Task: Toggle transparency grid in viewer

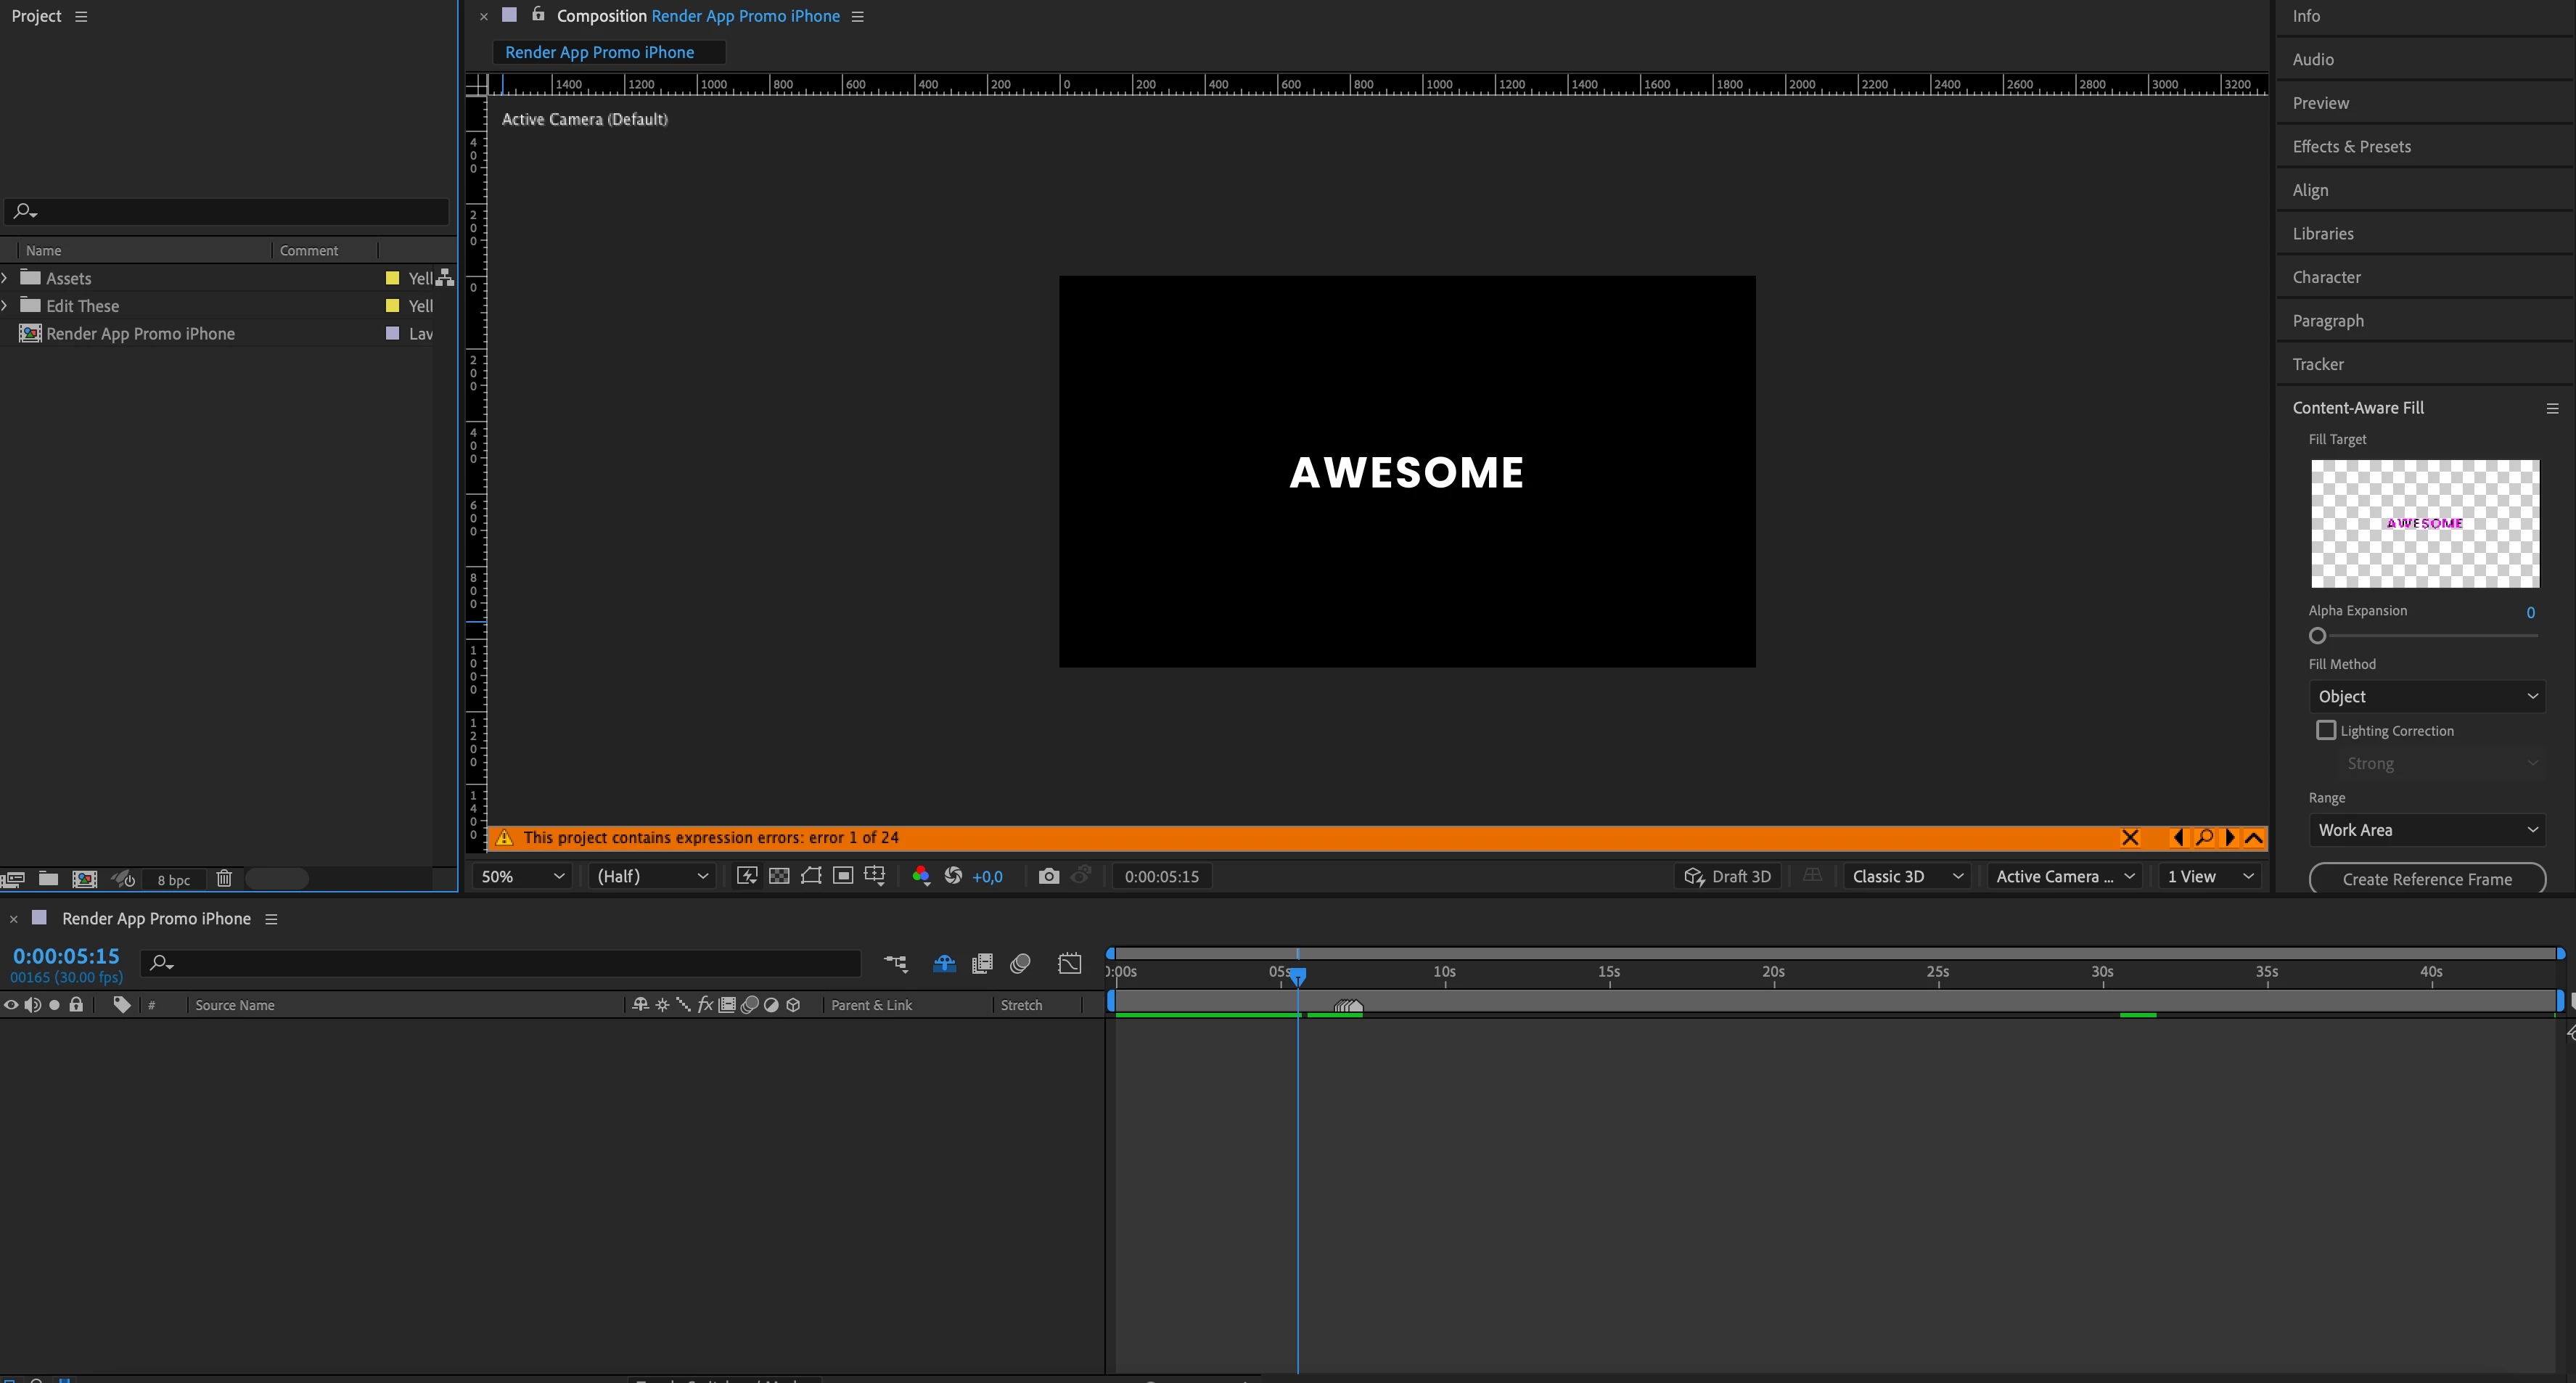Action: tap(779, 876)
